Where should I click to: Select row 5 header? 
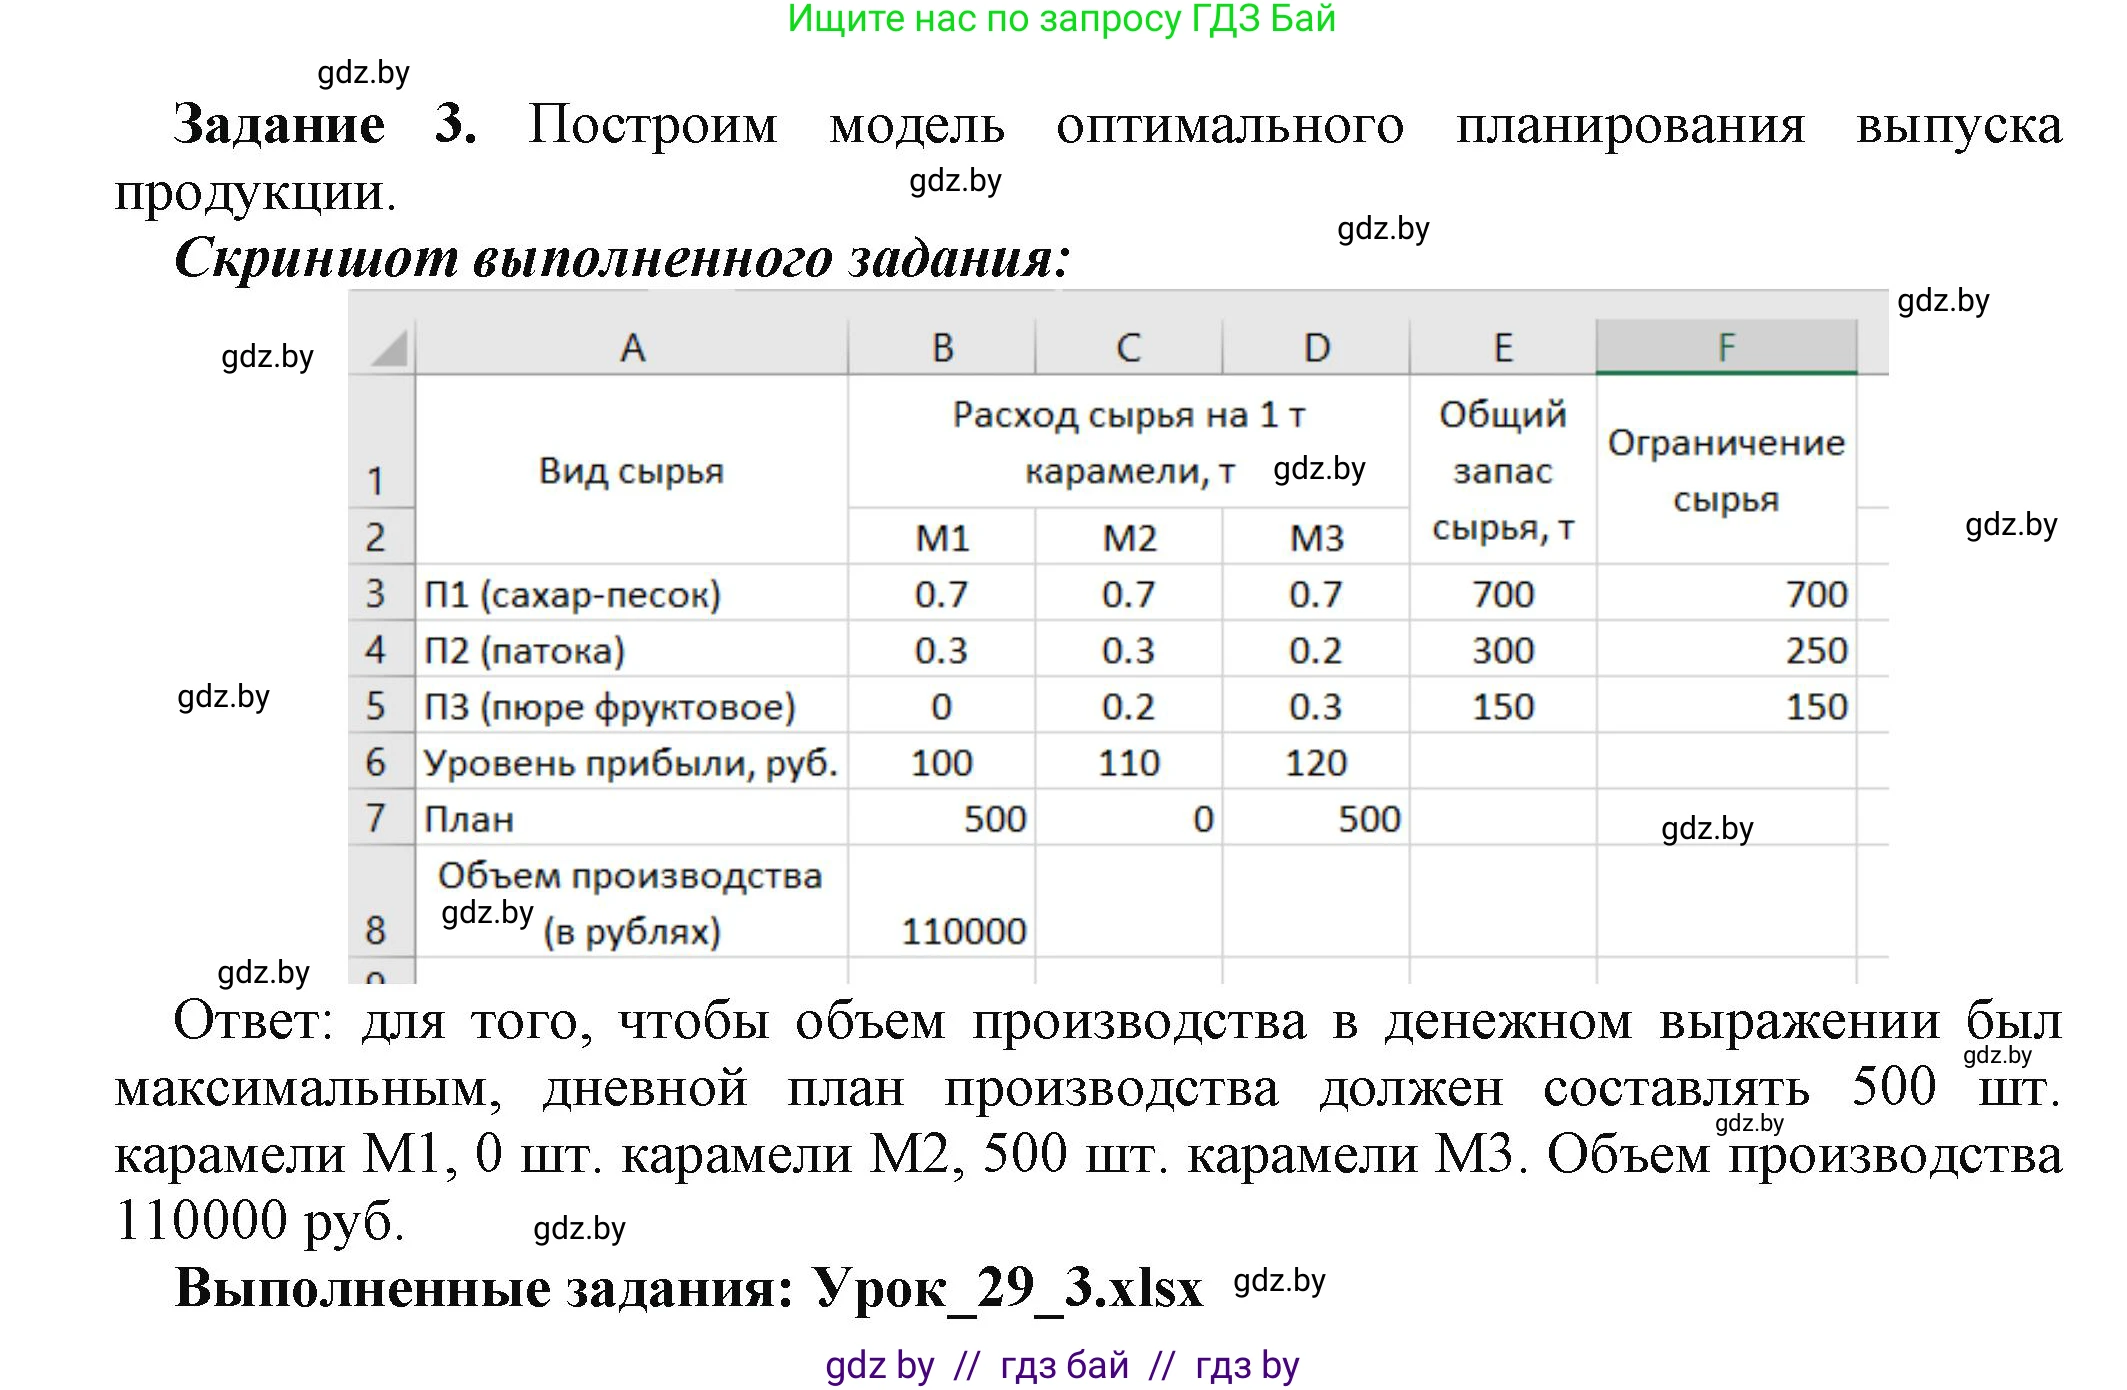coord(382,705)
